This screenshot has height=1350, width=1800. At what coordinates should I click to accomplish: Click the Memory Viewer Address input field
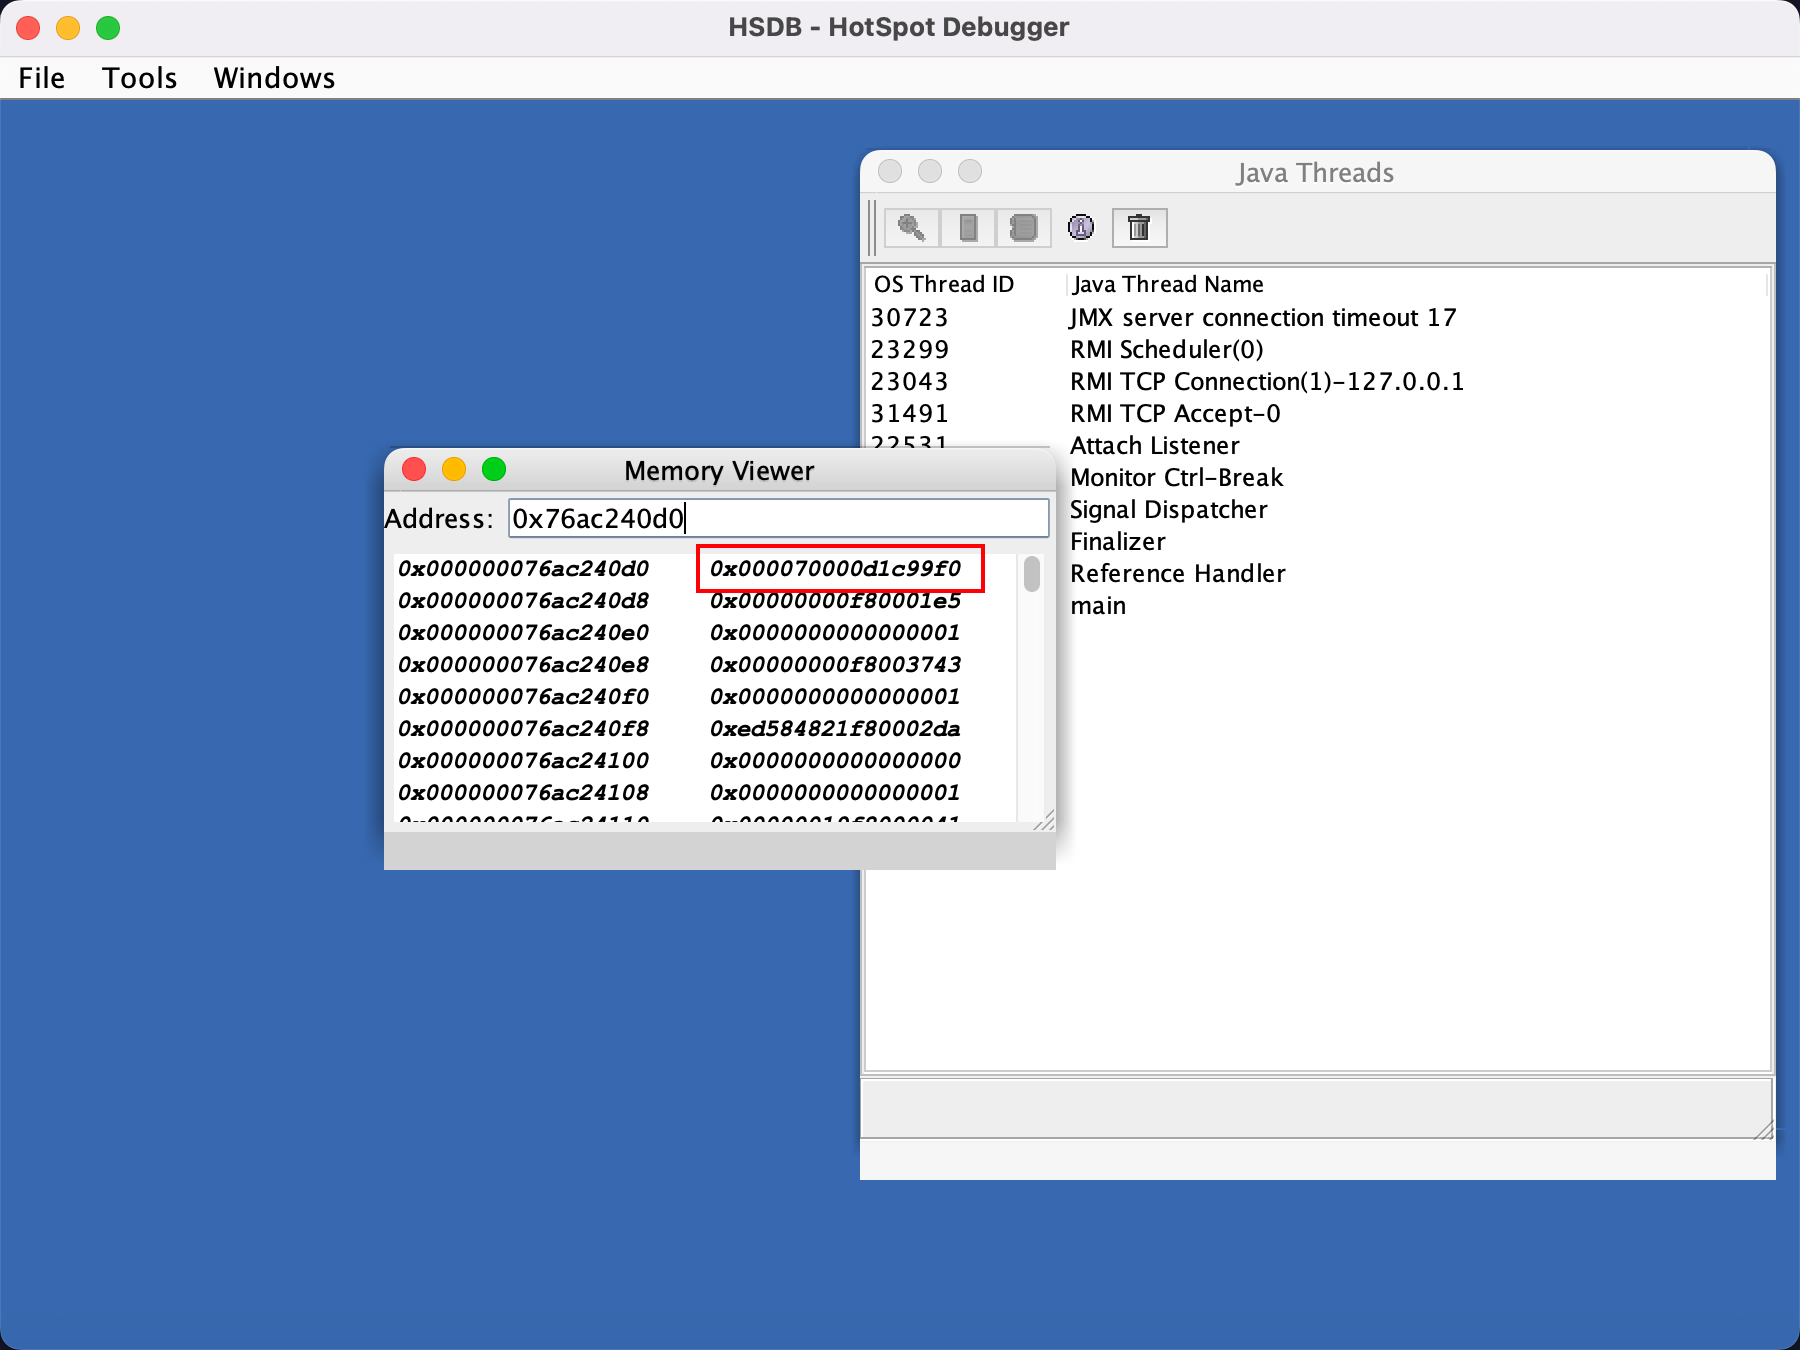pyautogui.click(x=778, y=518)
